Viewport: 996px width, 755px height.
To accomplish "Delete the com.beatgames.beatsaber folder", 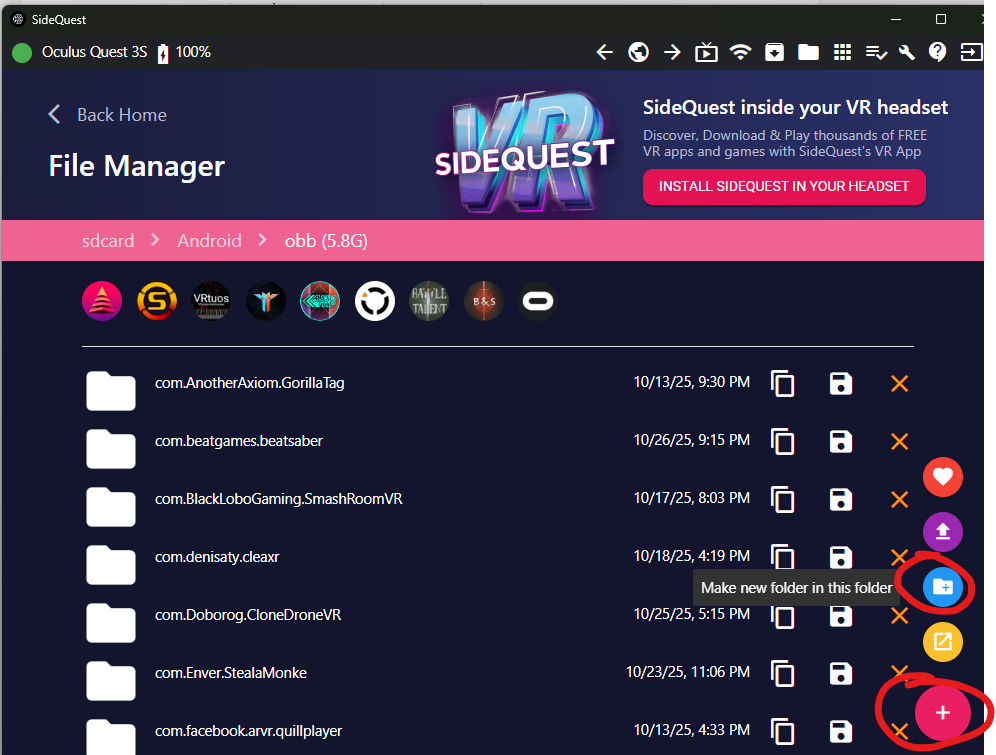I will (899, 441).
